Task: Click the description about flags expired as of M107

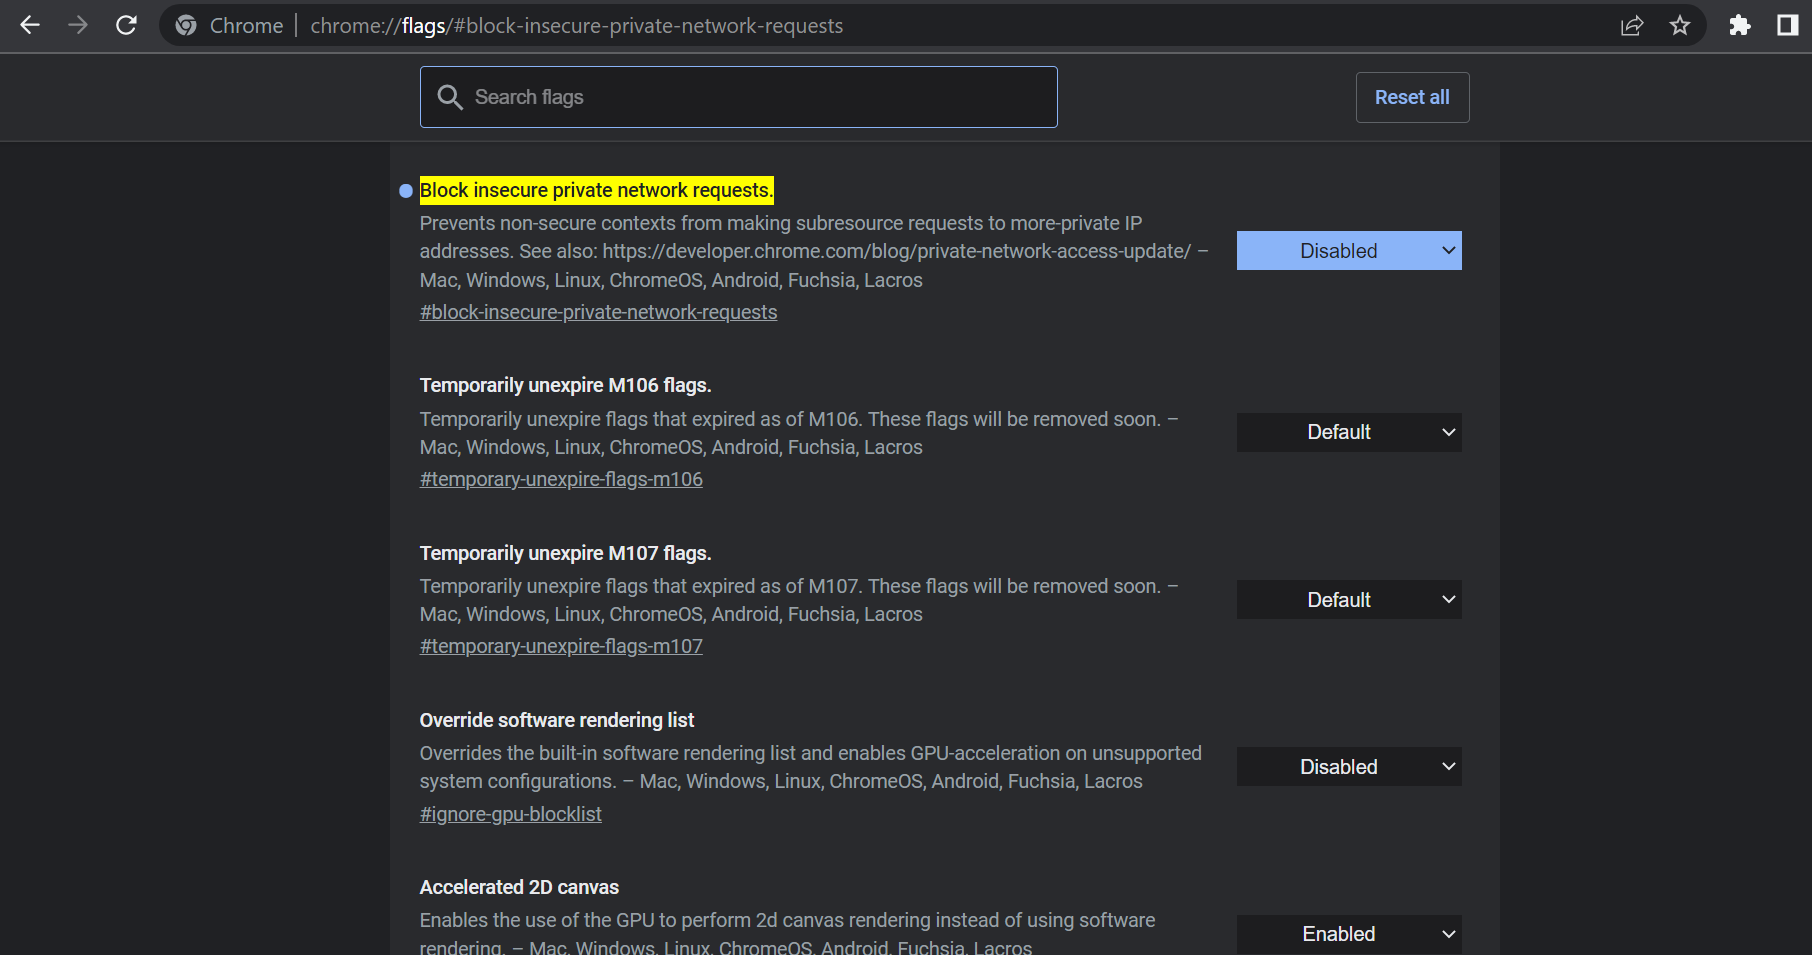Action: (799, 600)
